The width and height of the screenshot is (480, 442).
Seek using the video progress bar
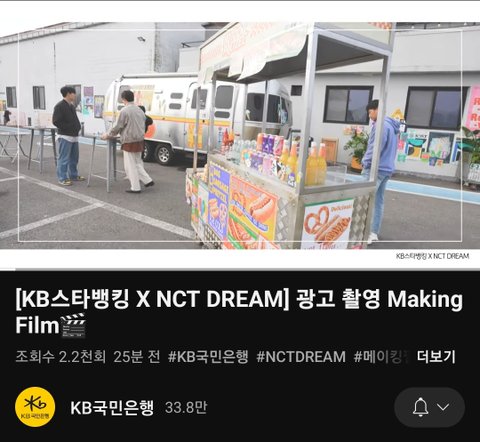(x=240, y=269)
